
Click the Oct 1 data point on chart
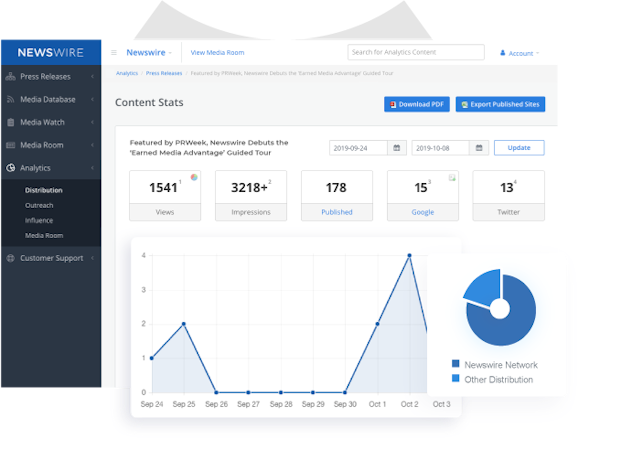coord(377,324)
